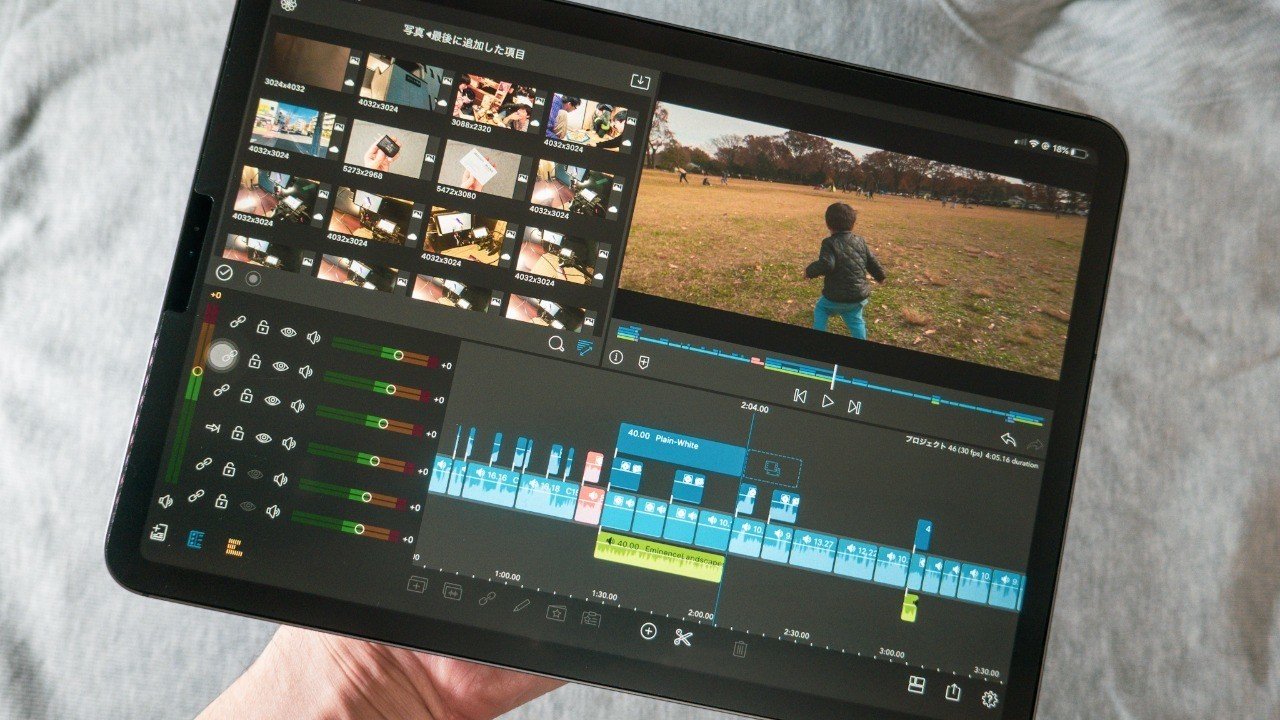Open the library search magnifier
This screenshot has height=720, width=1280.
tap(556, 343)
